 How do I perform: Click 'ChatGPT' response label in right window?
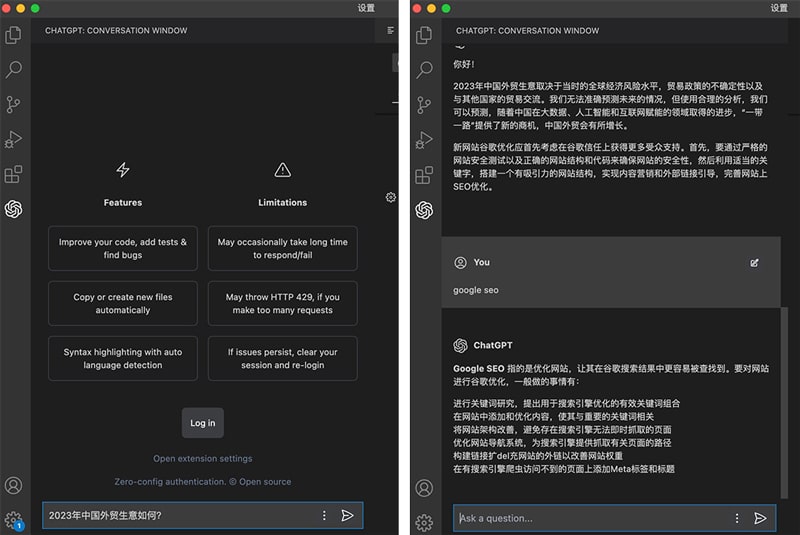click(493, 345)
